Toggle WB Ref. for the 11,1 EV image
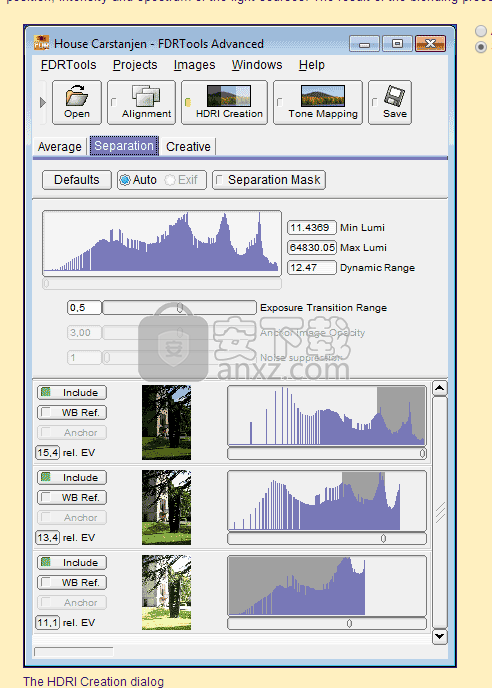Image resolution: width=492 pixels, height=688 pixels. tap(72, 583)
